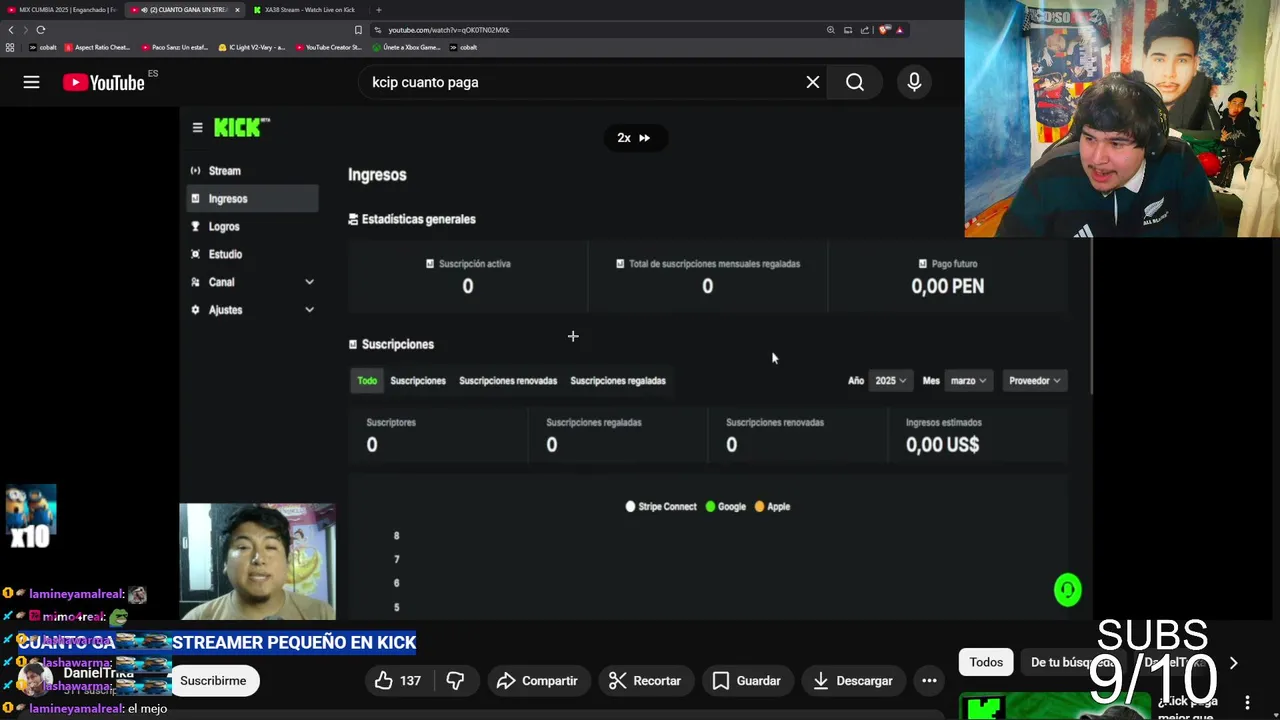
Task: Click the 2x speed indicator overlay
Action: 634,138
